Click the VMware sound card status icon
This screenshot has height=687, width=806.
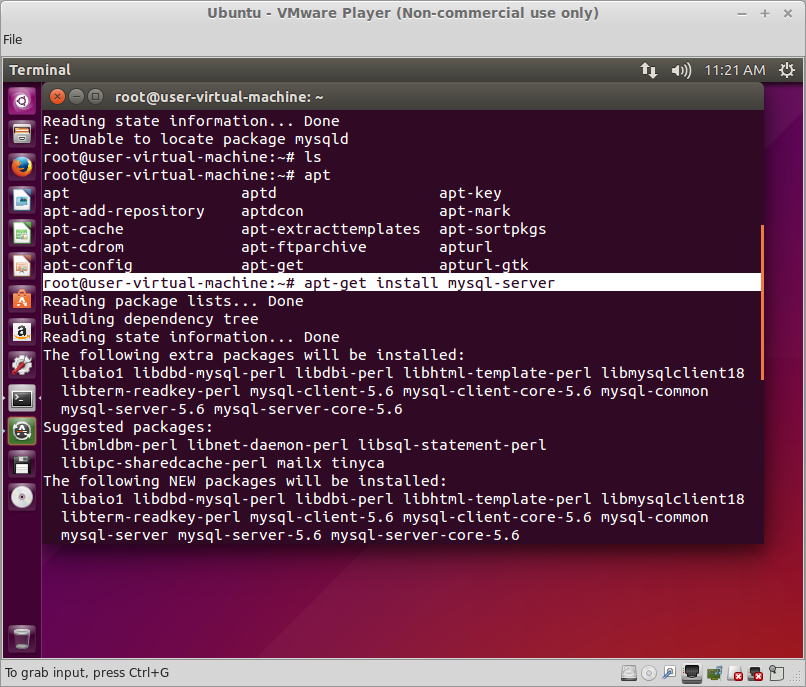pos(714,673)
